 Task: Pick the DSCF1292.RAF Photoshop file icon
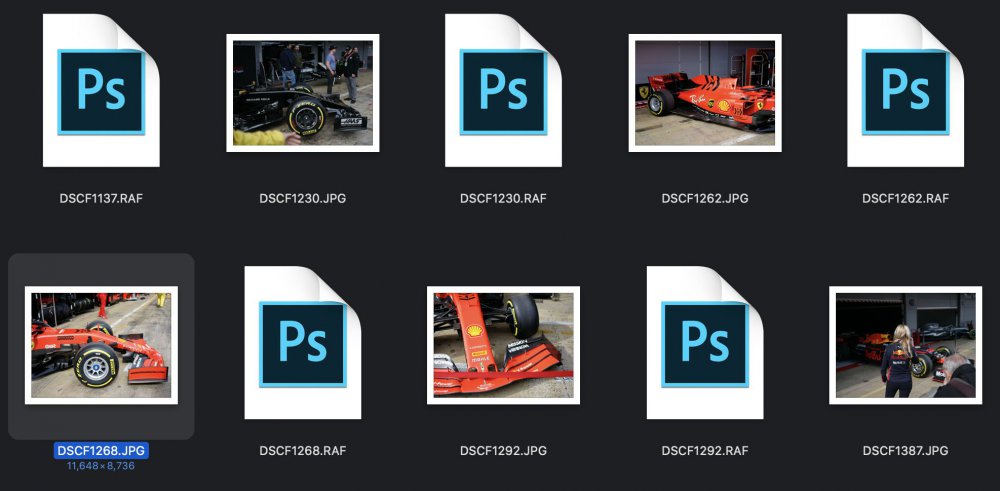[x=704, y=343]
